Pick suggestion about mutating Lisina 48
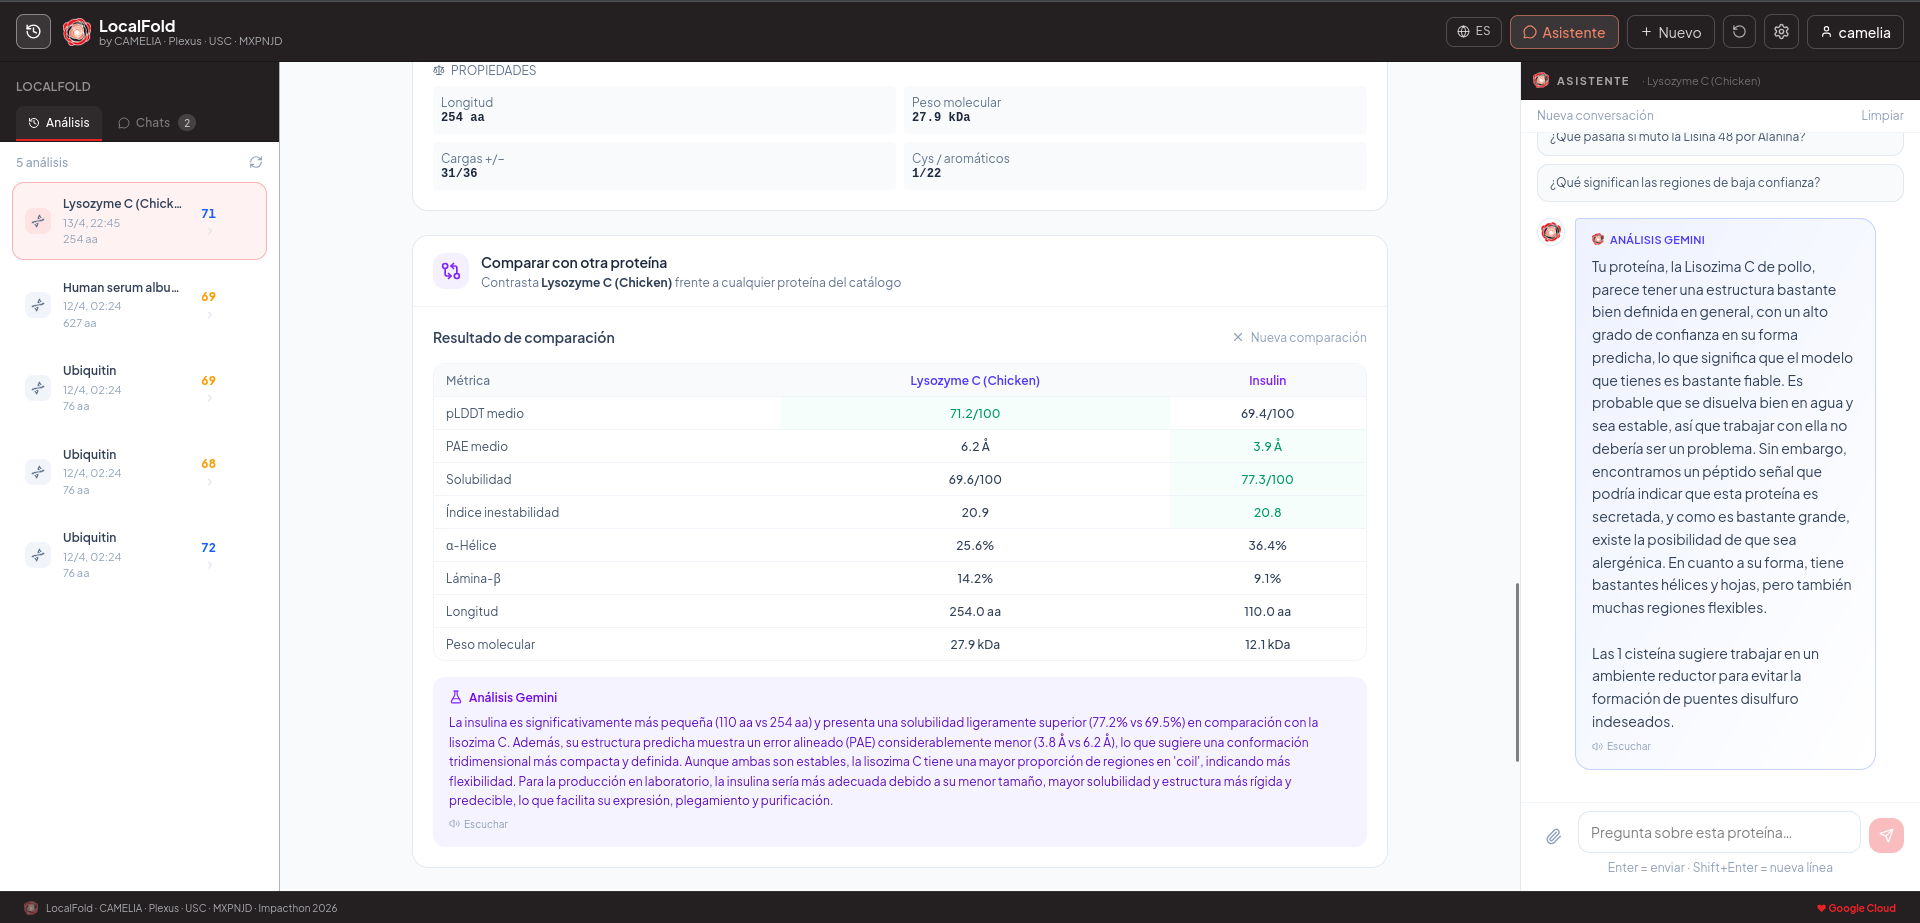Image resolution: width=1920 pixels, height=923 pixels. pyautogui.click(x=1720, y=139)
